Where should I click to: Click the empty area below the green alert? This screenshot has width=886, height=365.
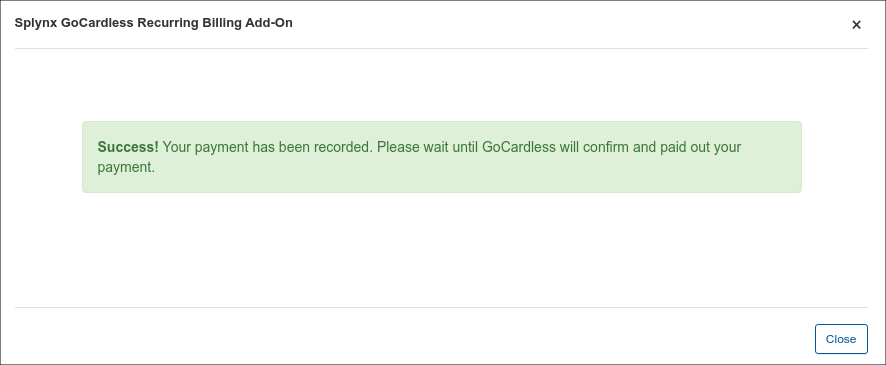click(x=442, y=249)
